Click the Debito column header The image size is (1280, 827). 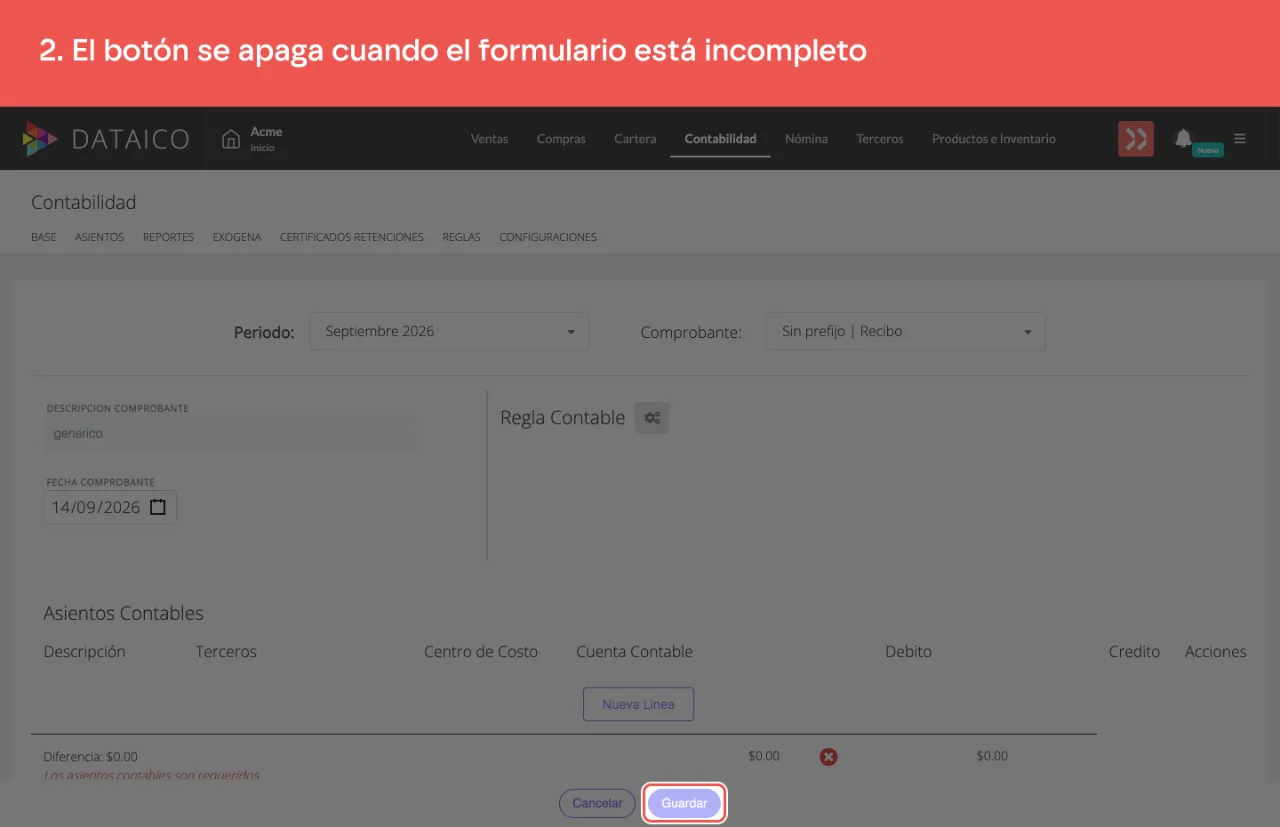pyautogui.click(x=908, y=652)
